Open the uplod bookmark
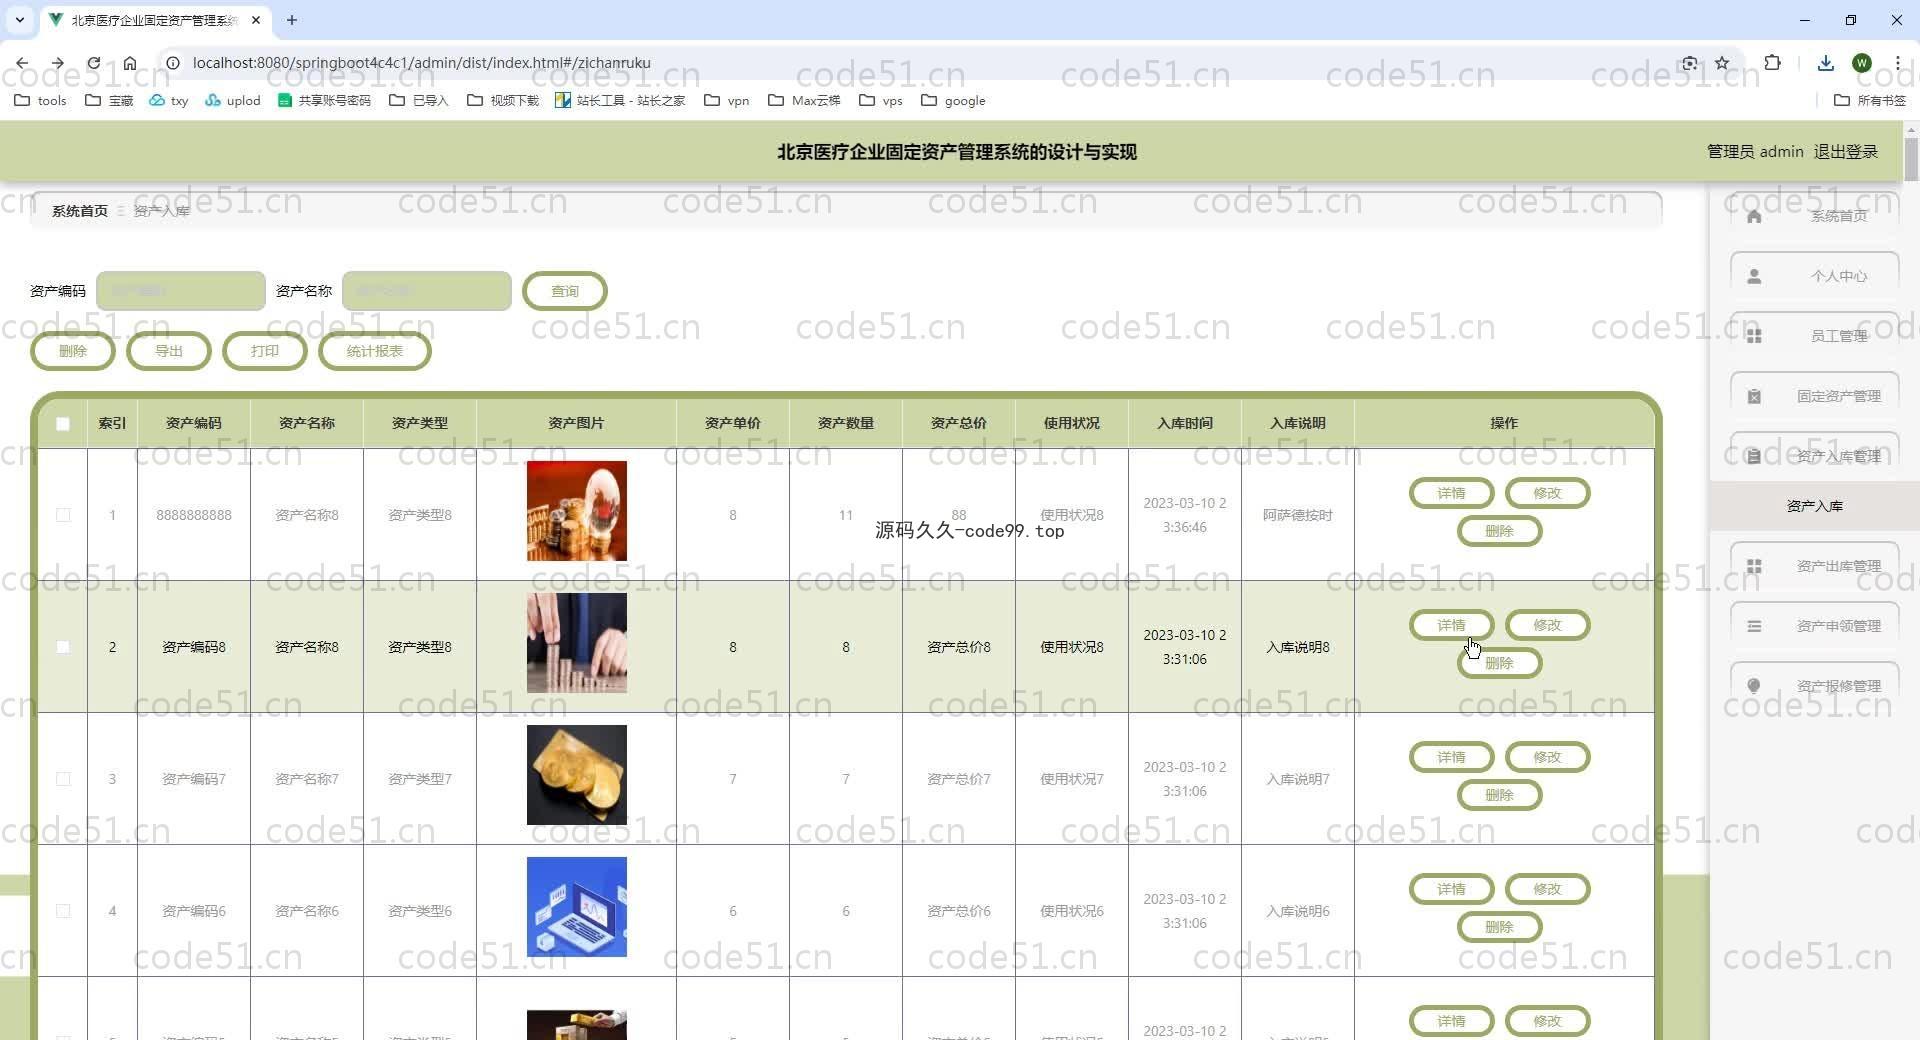The height and width of the screenshot is (1040, 1920). (233, 100)
